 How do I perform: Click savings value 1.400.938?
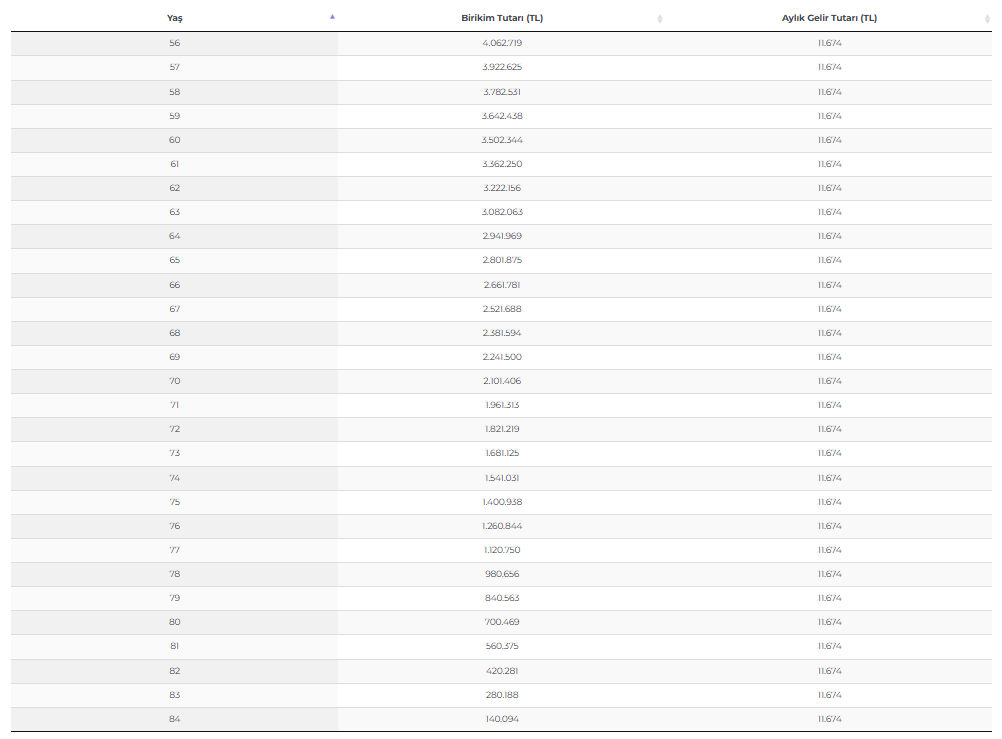coord(502,502)
